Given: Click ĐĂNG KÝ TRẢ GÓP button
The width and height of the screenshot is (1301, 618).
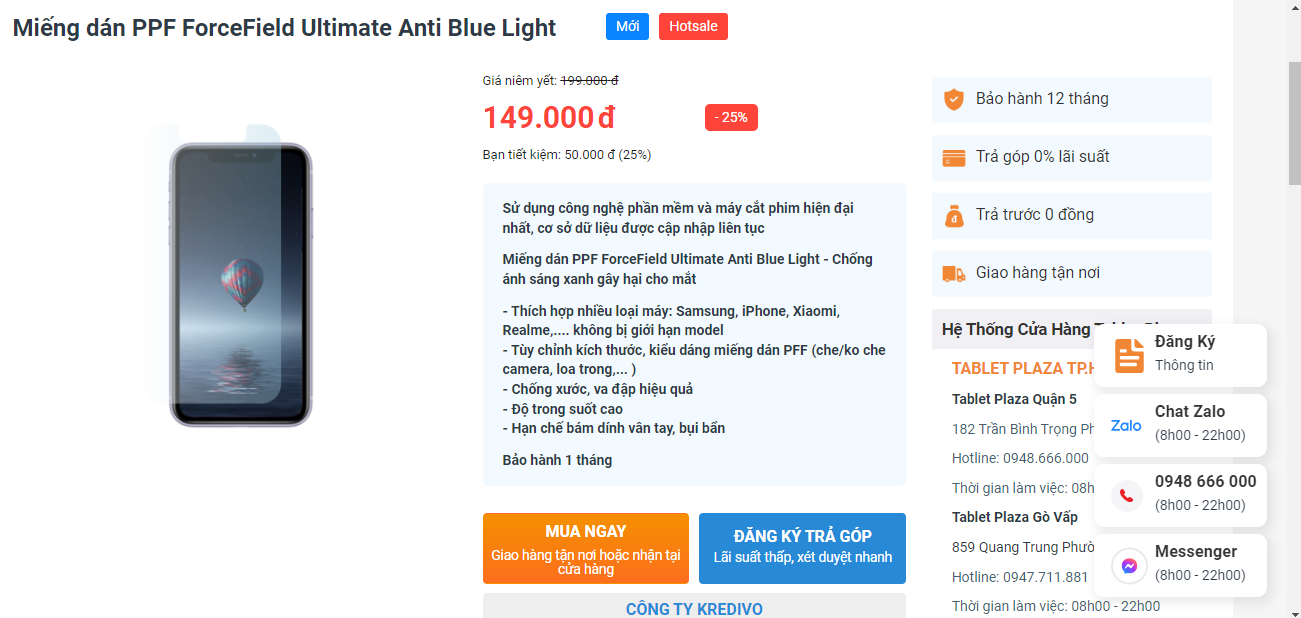Looking at the screenshot, I should coord(802,548).
